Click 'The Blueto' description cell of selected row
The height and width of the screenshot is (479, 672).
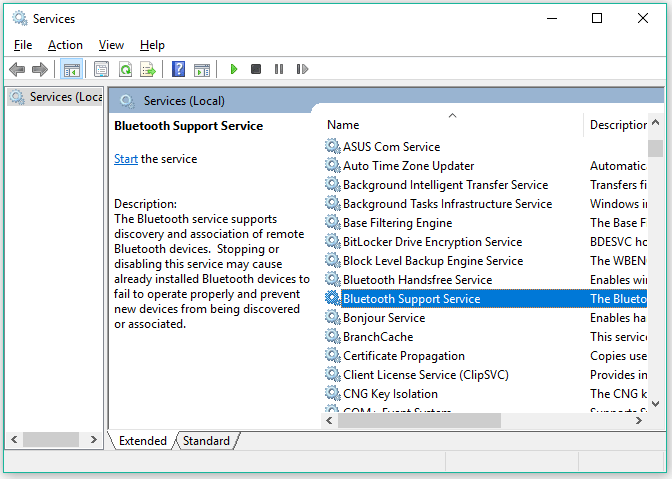tap(618, 299)
